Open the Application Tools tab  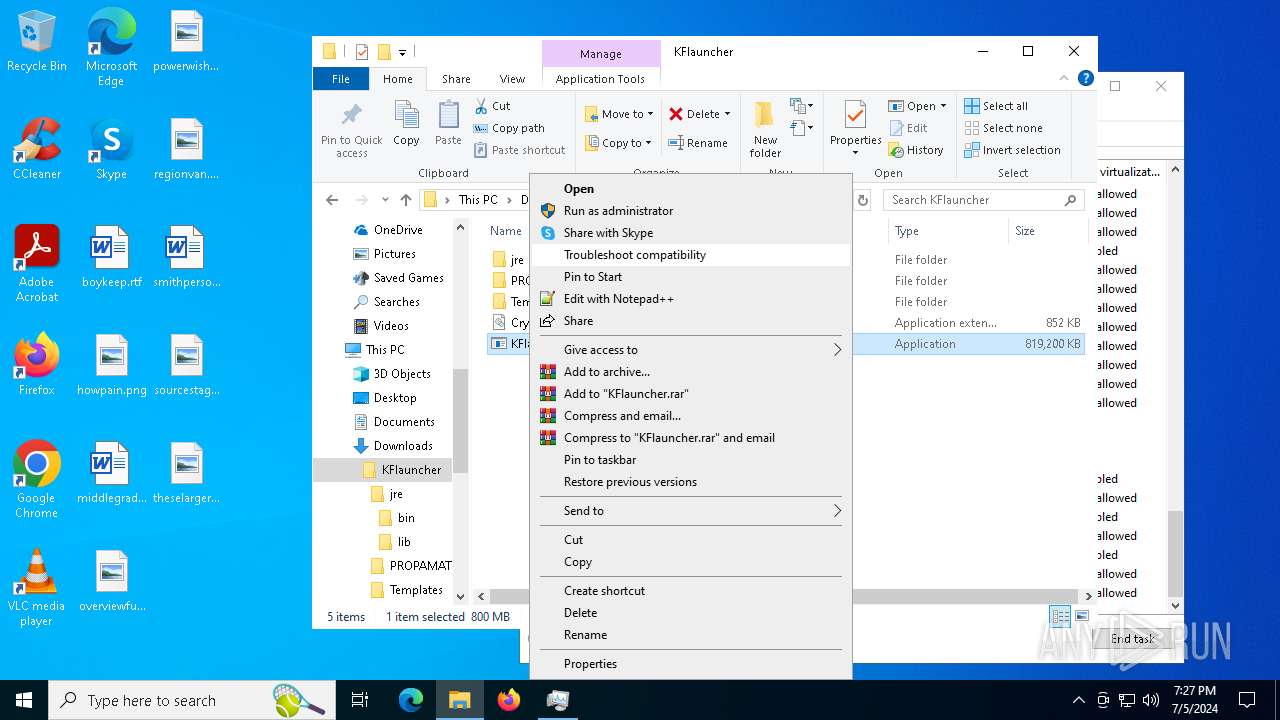[x=600, y=79]
